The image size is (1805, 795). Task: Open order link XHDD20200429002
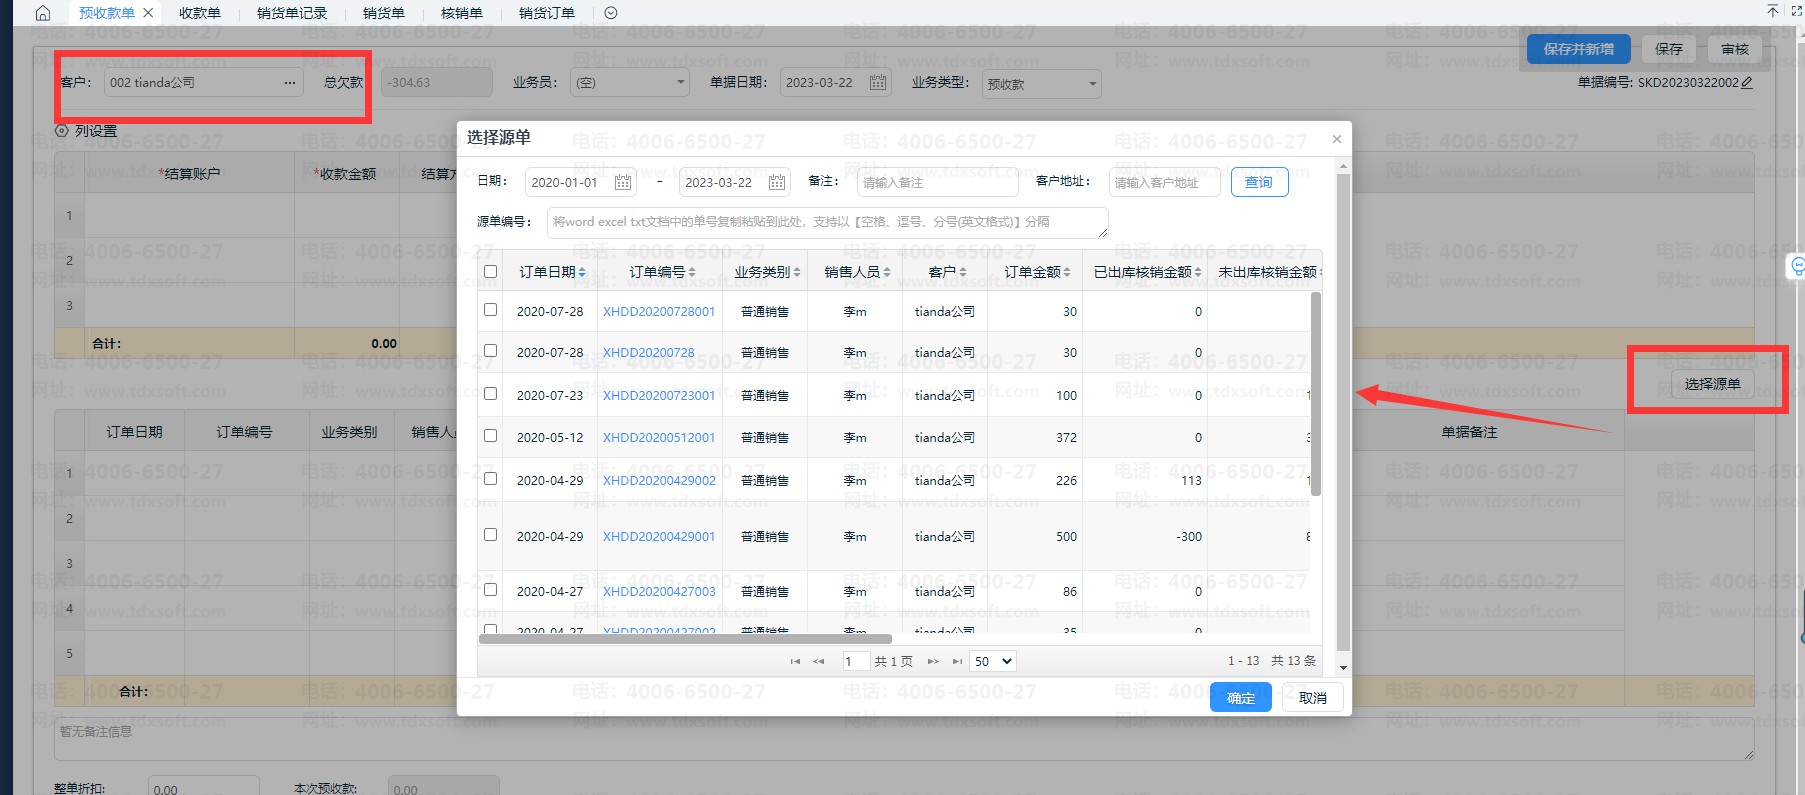point(659,480)
